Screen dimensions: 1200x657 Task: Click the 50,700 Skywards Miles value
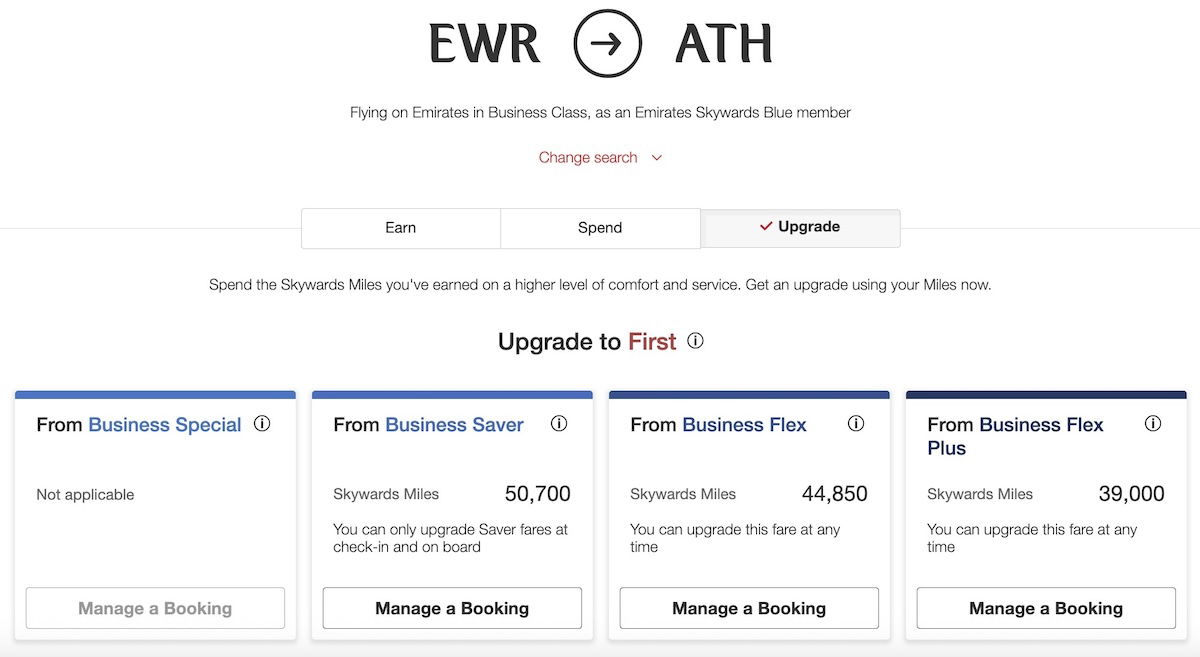point(538,494)
